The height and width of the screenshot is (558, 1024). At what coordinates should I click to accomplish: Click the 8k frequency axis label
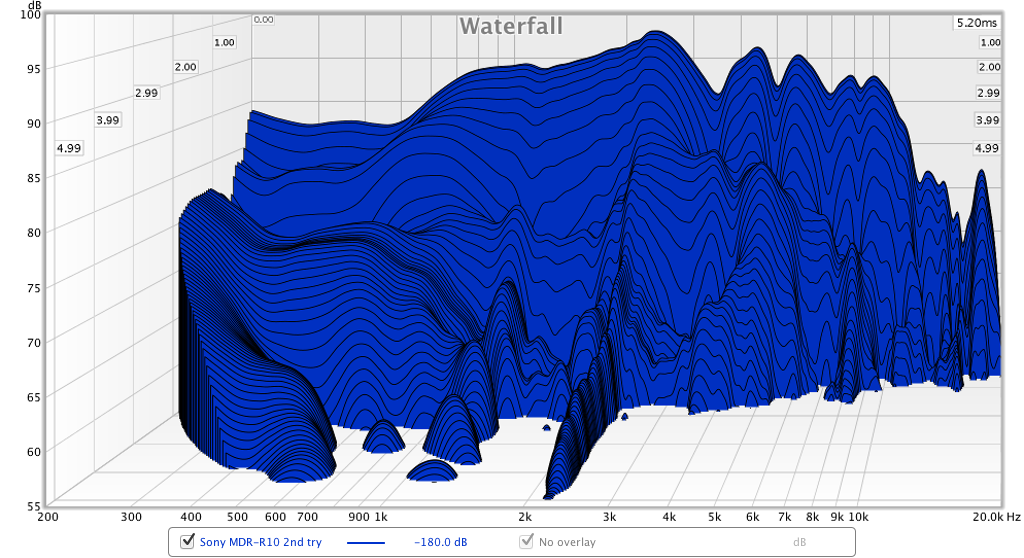pyautogui.click(x=812, y=517)
